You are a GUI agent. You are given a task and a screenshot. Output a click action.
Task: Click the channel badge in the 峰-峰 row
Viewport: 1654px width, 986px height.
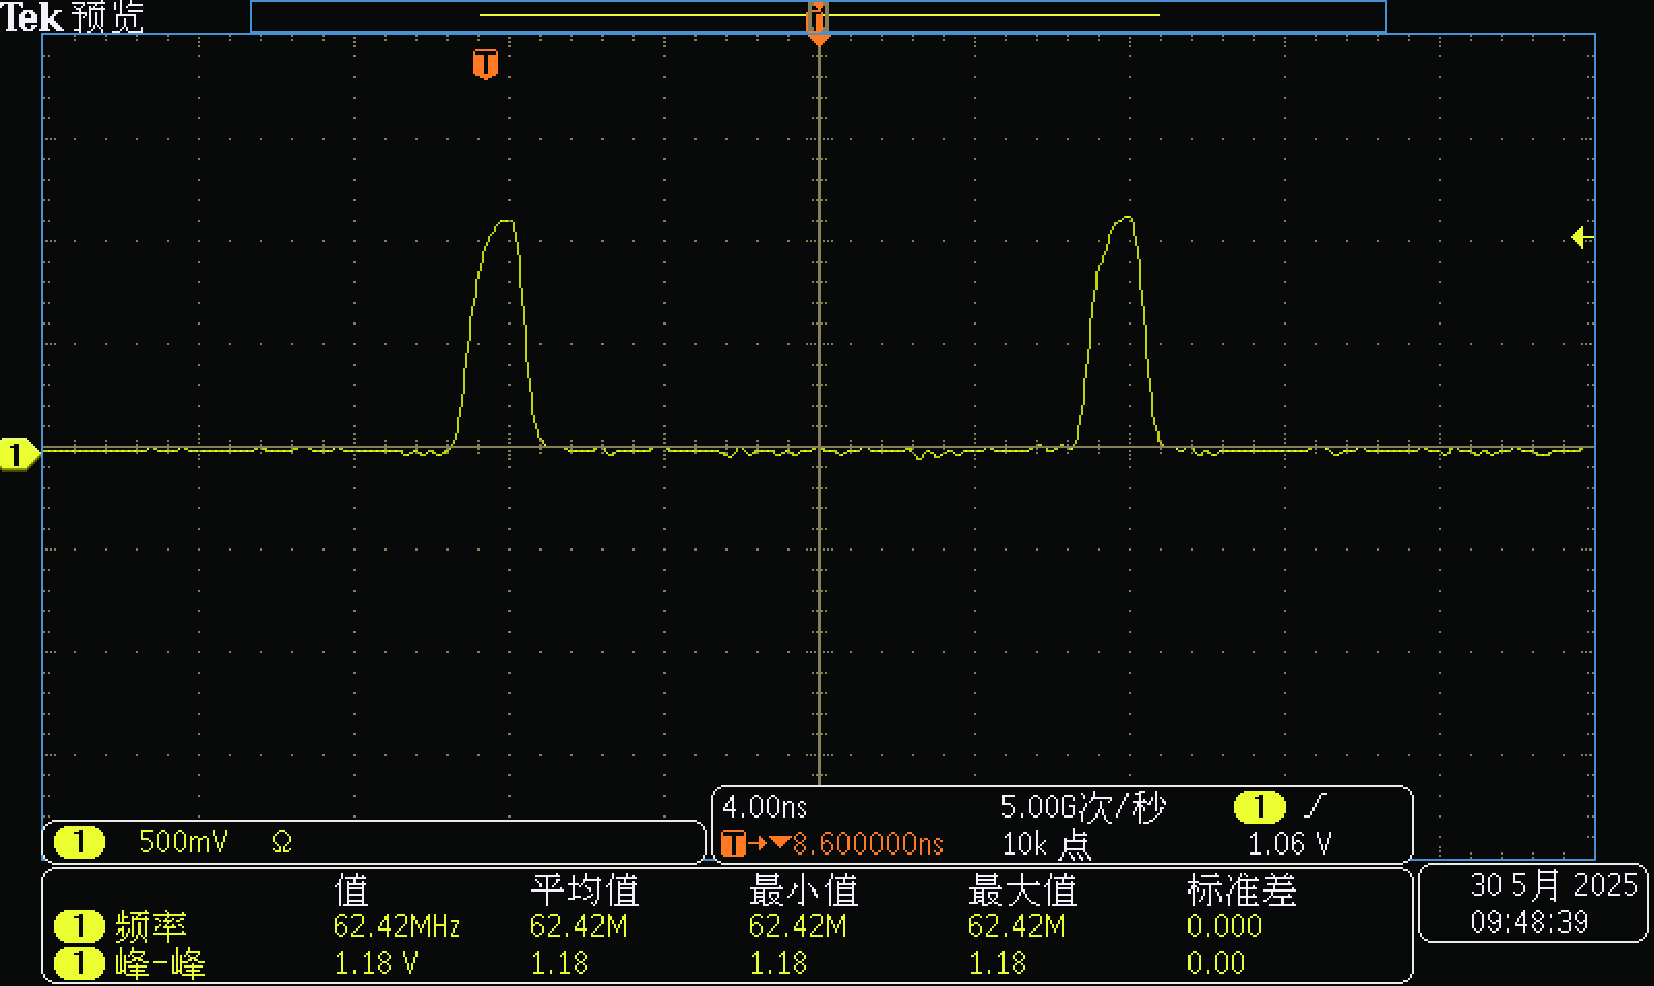pos(79,963)
